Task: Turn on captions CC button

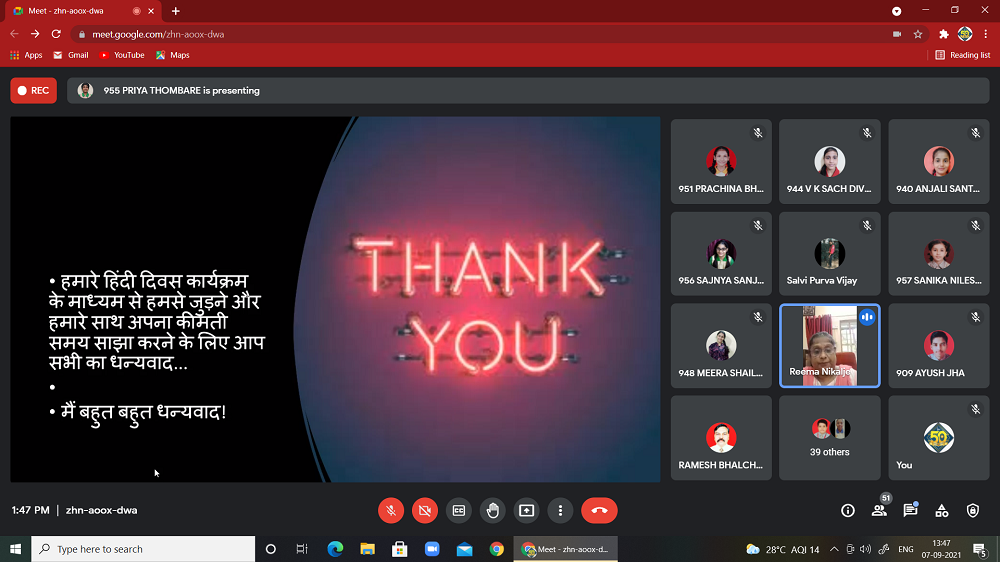Action: point(459,510)
